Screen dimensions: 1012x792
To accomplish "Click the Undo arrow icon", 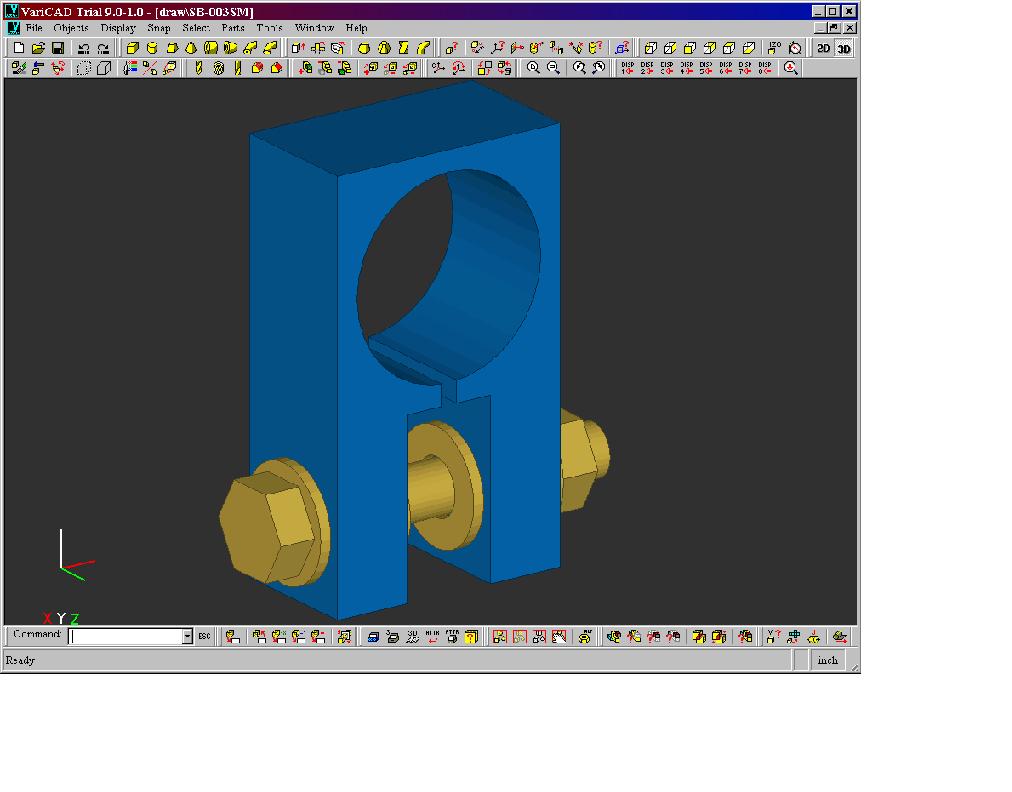I will tap(84, 48).
